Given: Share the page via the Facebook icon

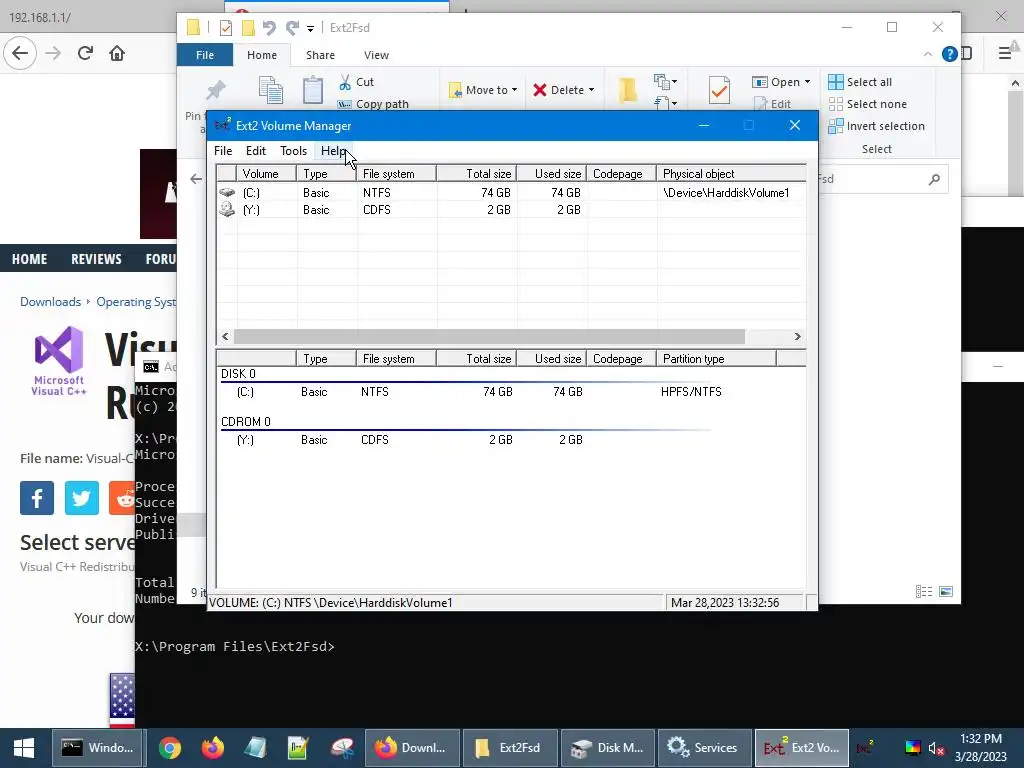Looking at the screenshot, I should tap(37, 498).
